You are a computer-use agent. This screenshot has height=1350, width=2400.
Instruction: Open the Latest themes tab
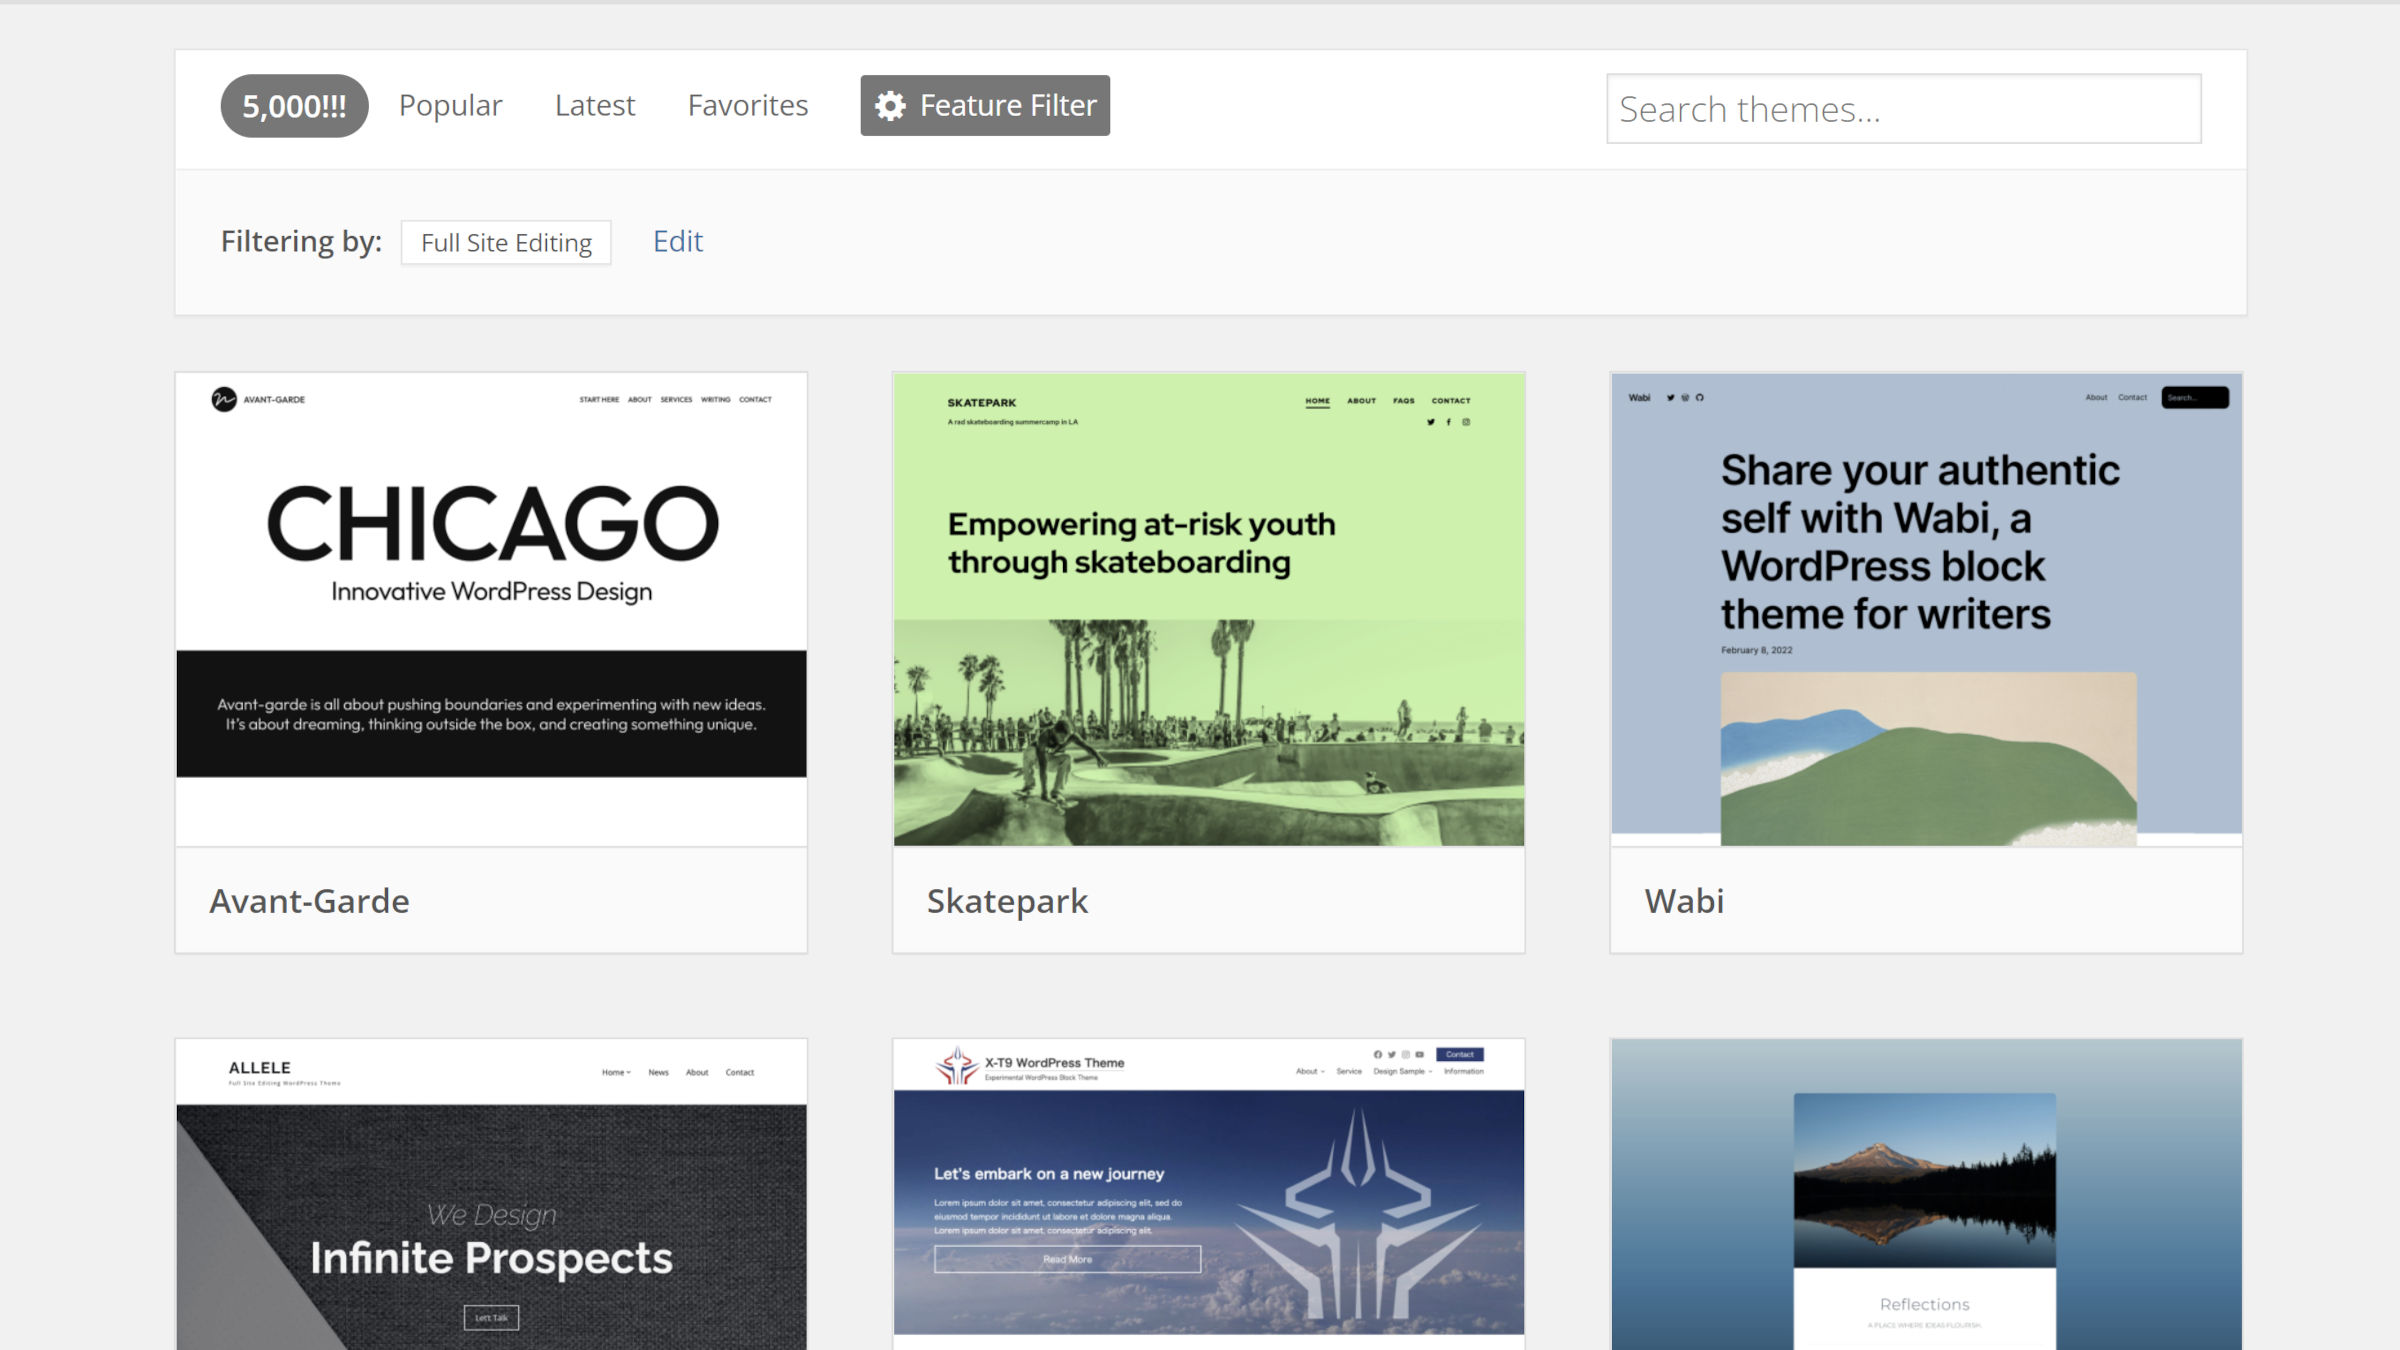595,104
